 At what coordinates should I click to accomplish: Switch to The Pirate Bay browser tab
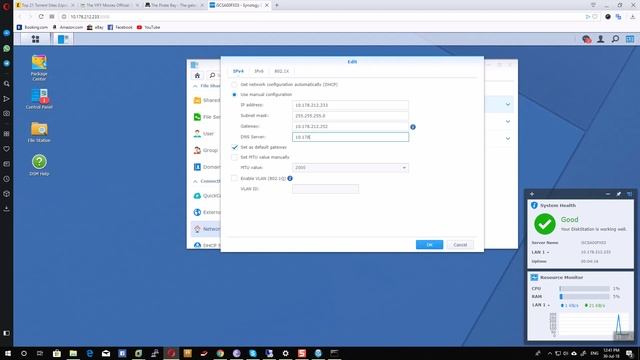pyautogui.click(x=175, y=5)
